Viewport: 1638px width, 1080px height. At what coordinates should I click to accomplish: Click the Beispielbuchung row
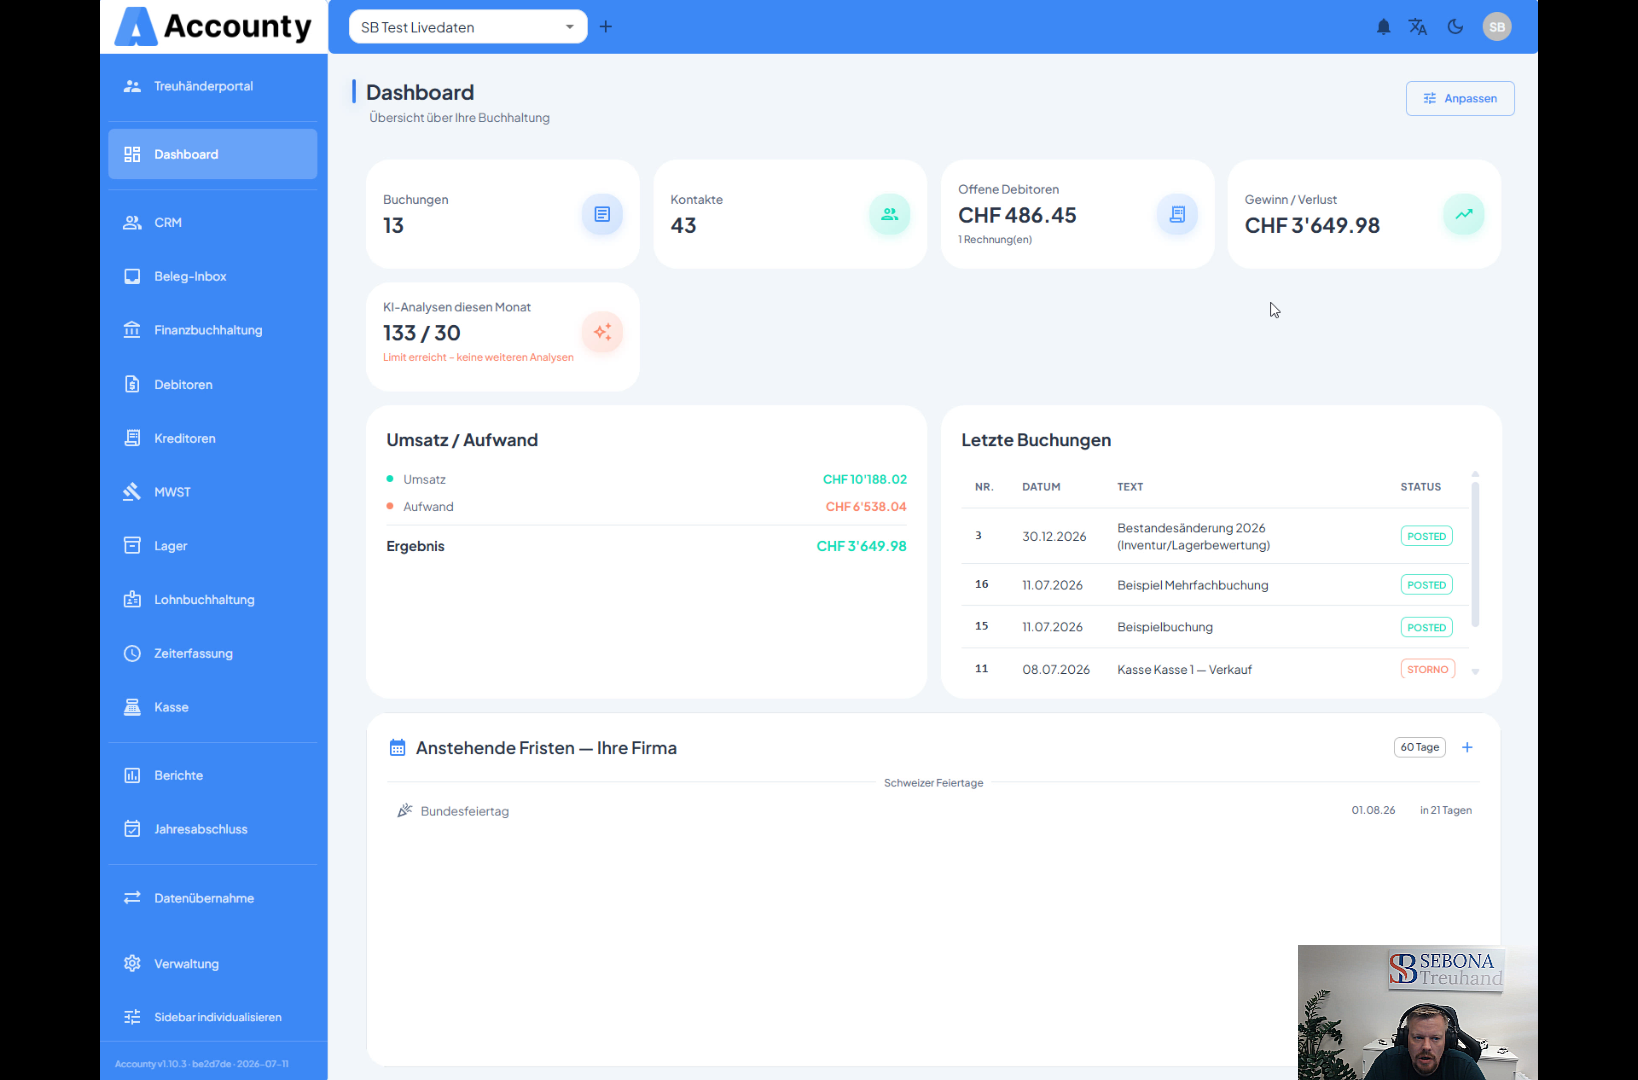click(1214, 627)
